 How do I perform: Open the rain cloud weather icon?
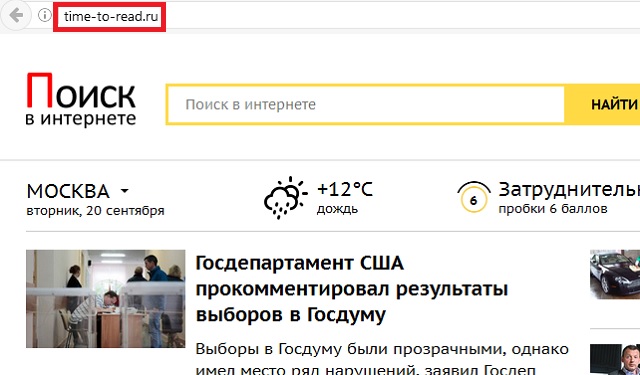pyautogui.click(x=285, y=197)
